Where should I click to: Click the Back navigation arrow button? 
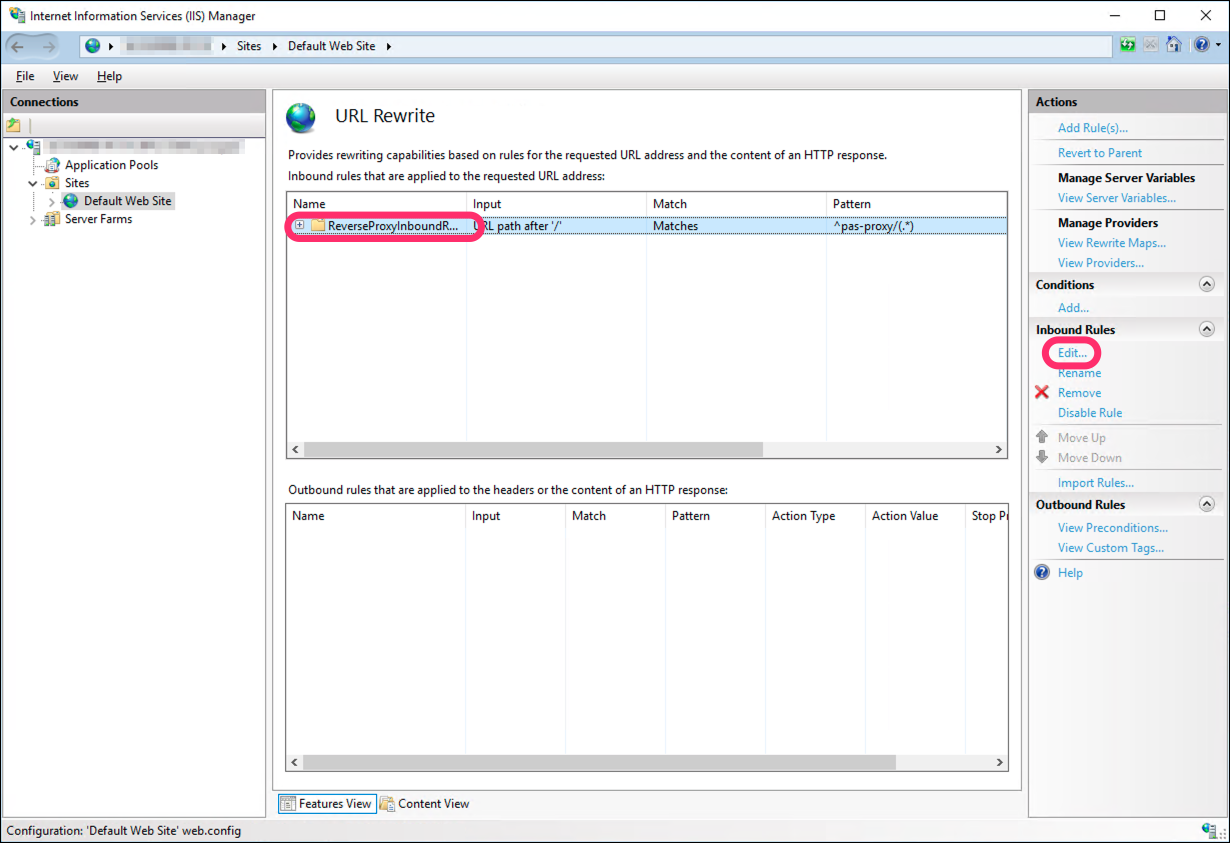(x=18, y=46)
